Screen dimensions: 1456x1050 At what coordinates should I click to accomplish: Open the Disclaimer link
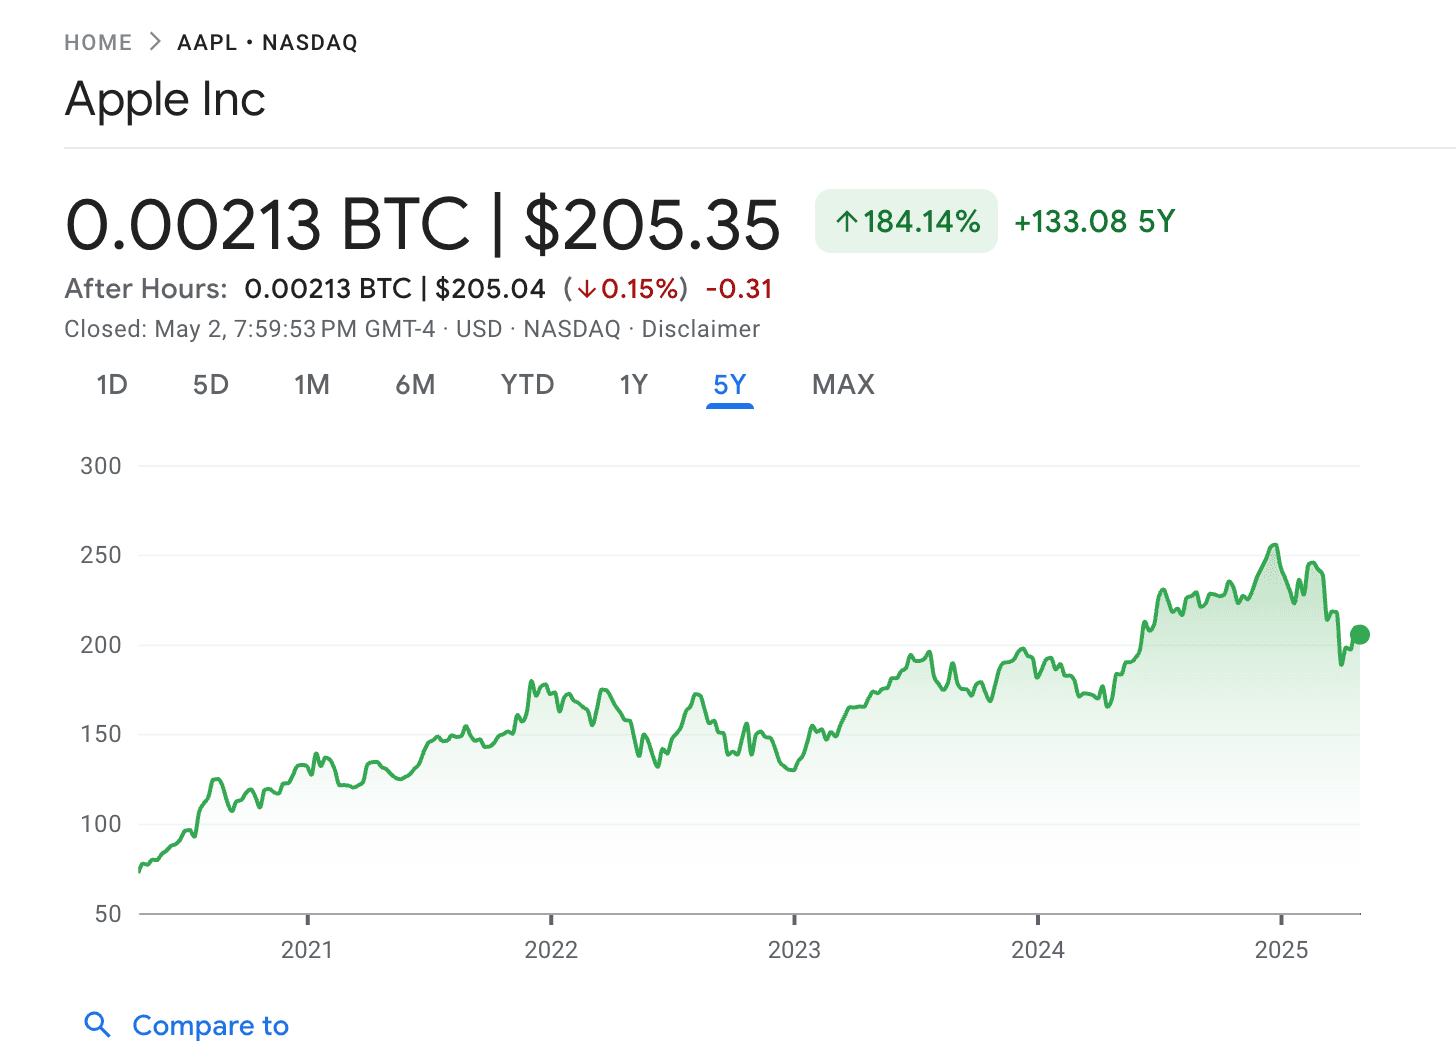pyautogui.click(x=701, y=328)
